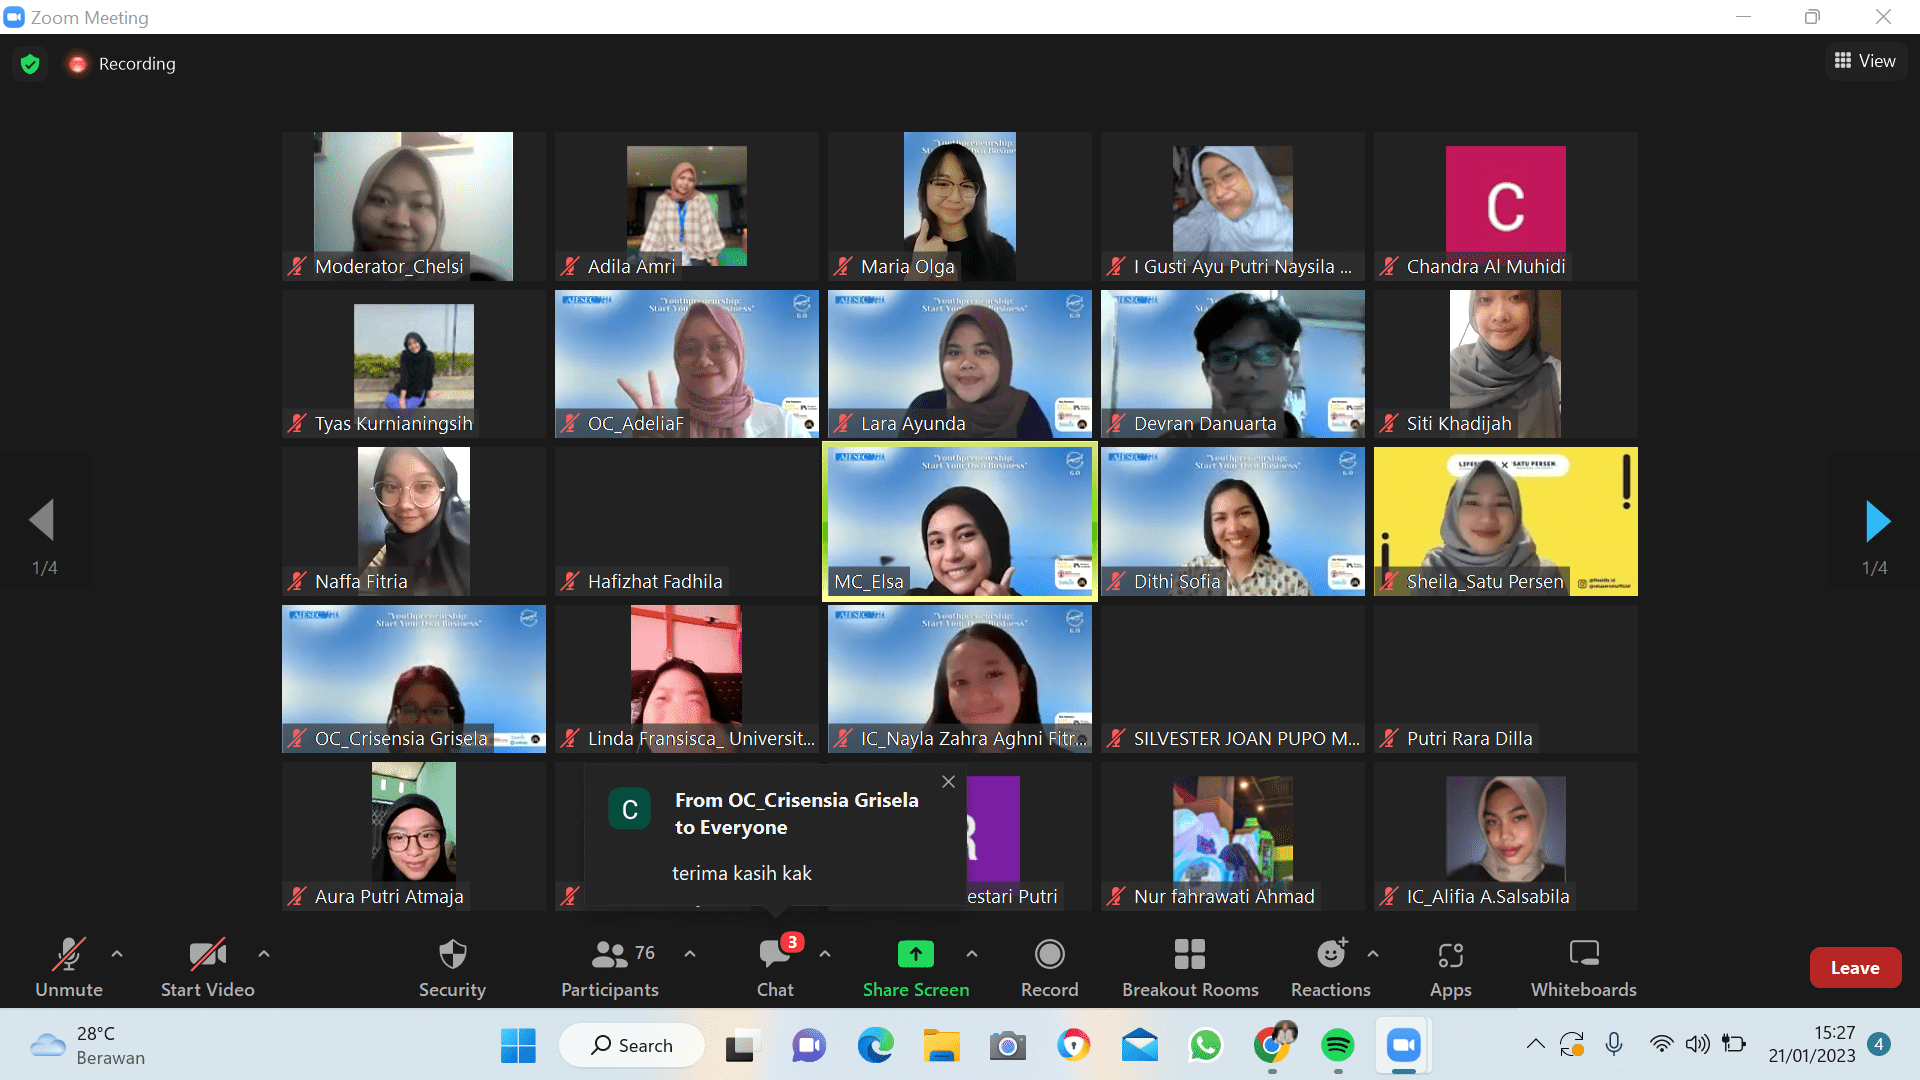Viewport: 1920px width, 1080px height.
Task: Leave the meeting
Action: coord(1854,967)
